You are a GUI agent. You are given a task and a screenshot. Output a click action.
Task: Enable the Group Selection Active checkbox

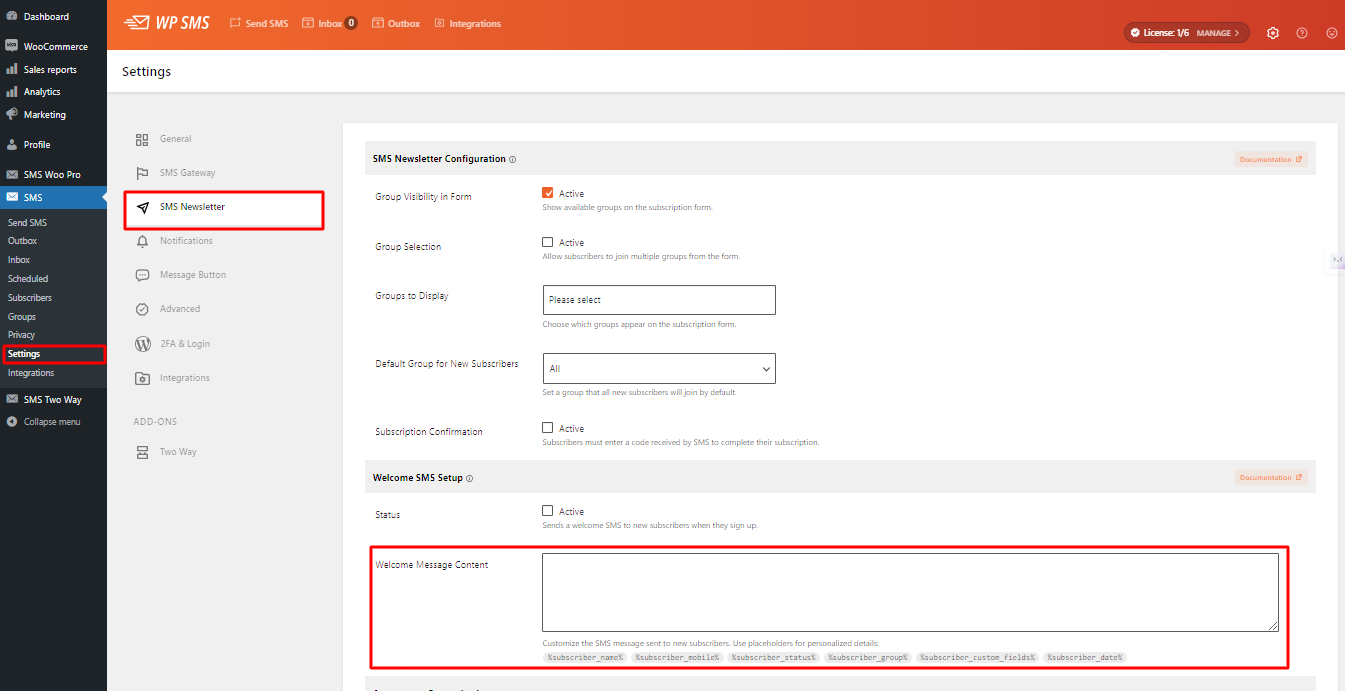point(548,242)
